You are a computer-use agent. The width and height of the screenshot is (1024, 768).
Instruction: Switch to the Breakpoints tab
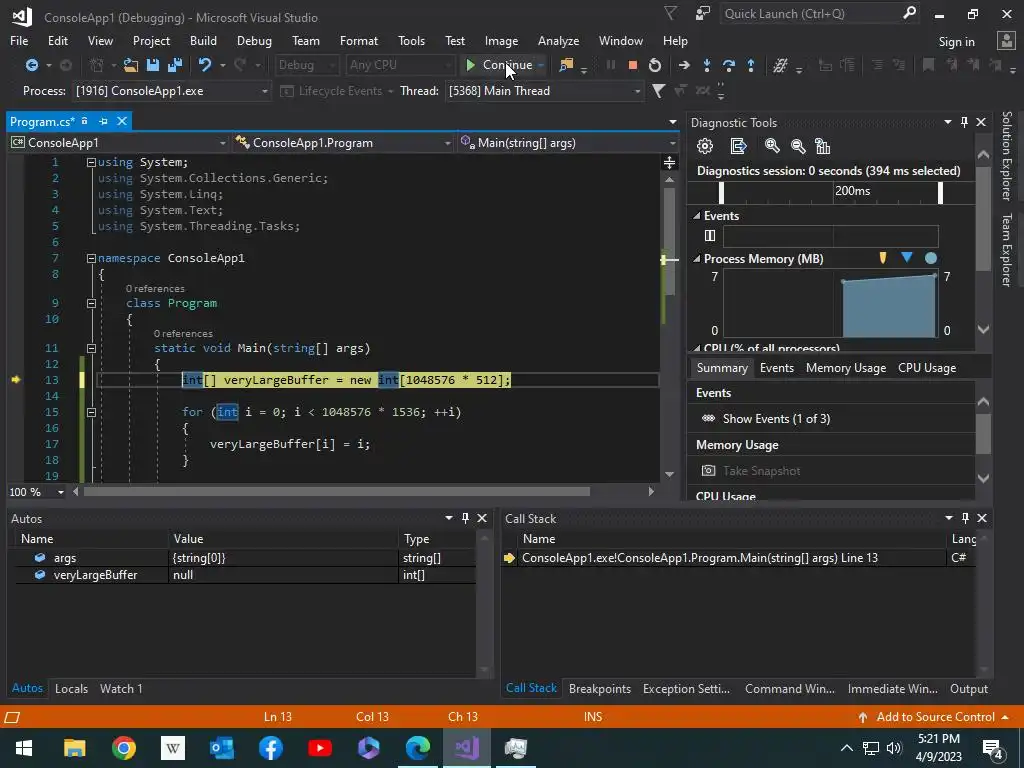click(x=600, y=688)
